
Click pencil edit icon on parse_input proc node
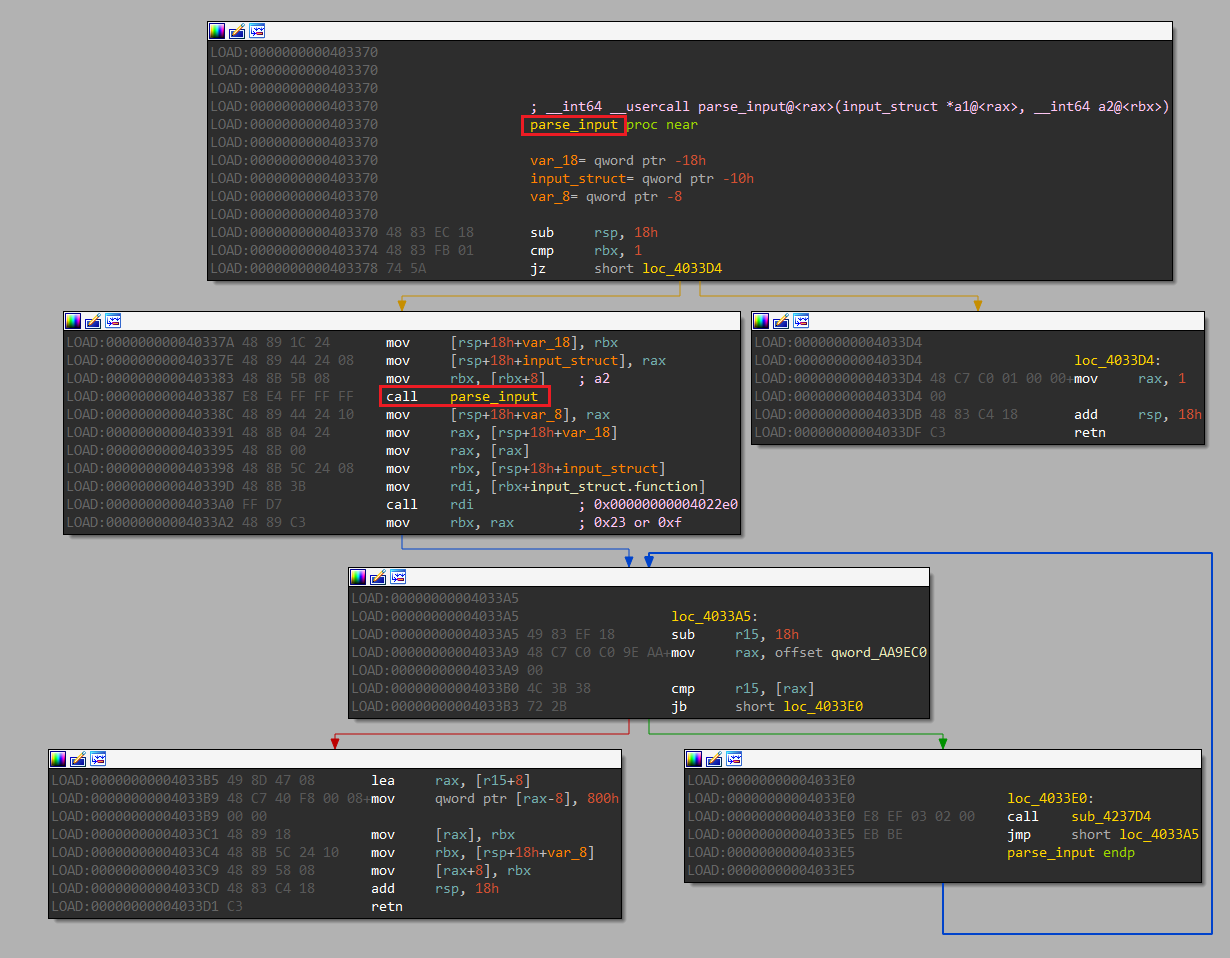click(237, 32)
